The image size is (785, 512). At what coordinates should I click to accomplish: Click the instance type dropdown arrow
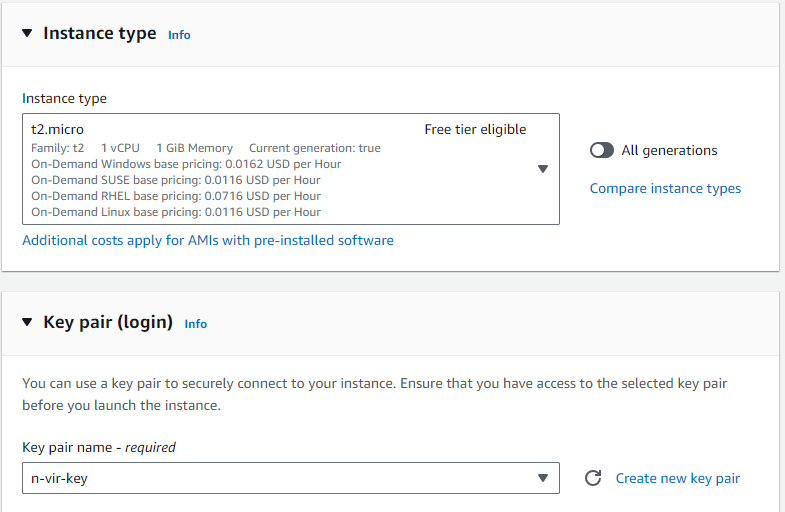[x=543, y=169]
